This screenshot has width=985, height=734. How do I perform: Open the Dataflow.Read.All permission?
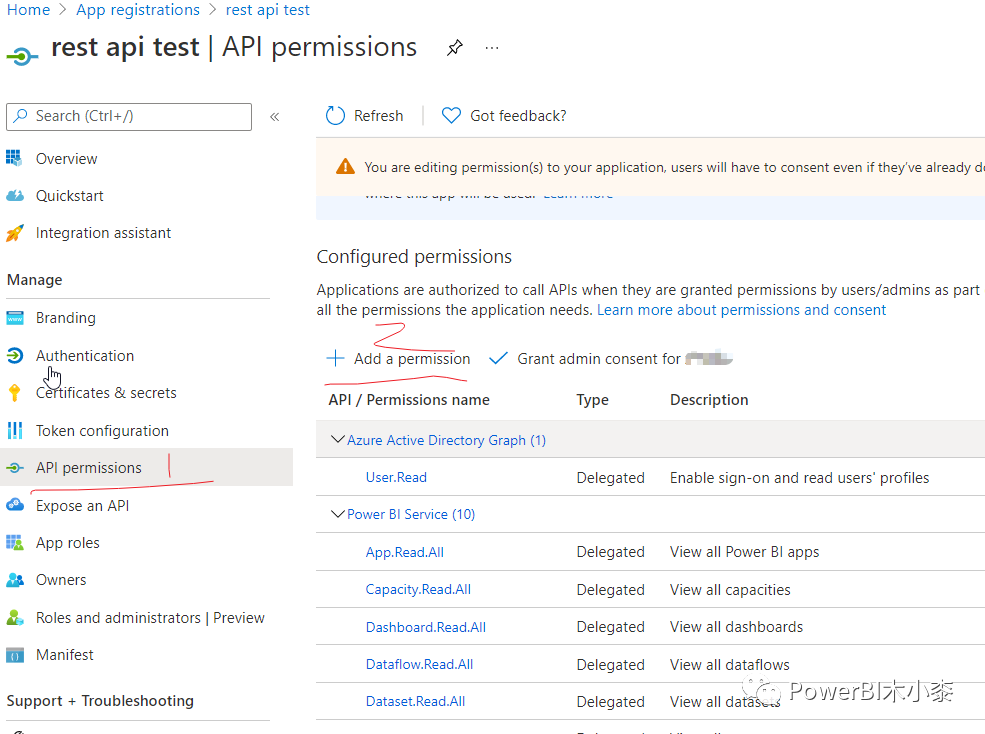point(420,664)
